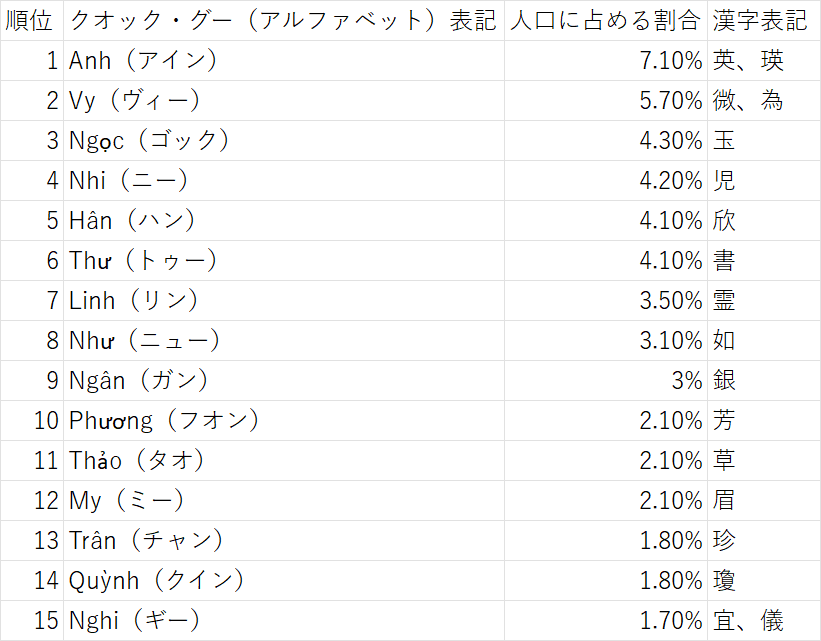Select the Quỳnh（クイン）cell
This screenshot has height=641, width=821.
click(x=284, y=581)
